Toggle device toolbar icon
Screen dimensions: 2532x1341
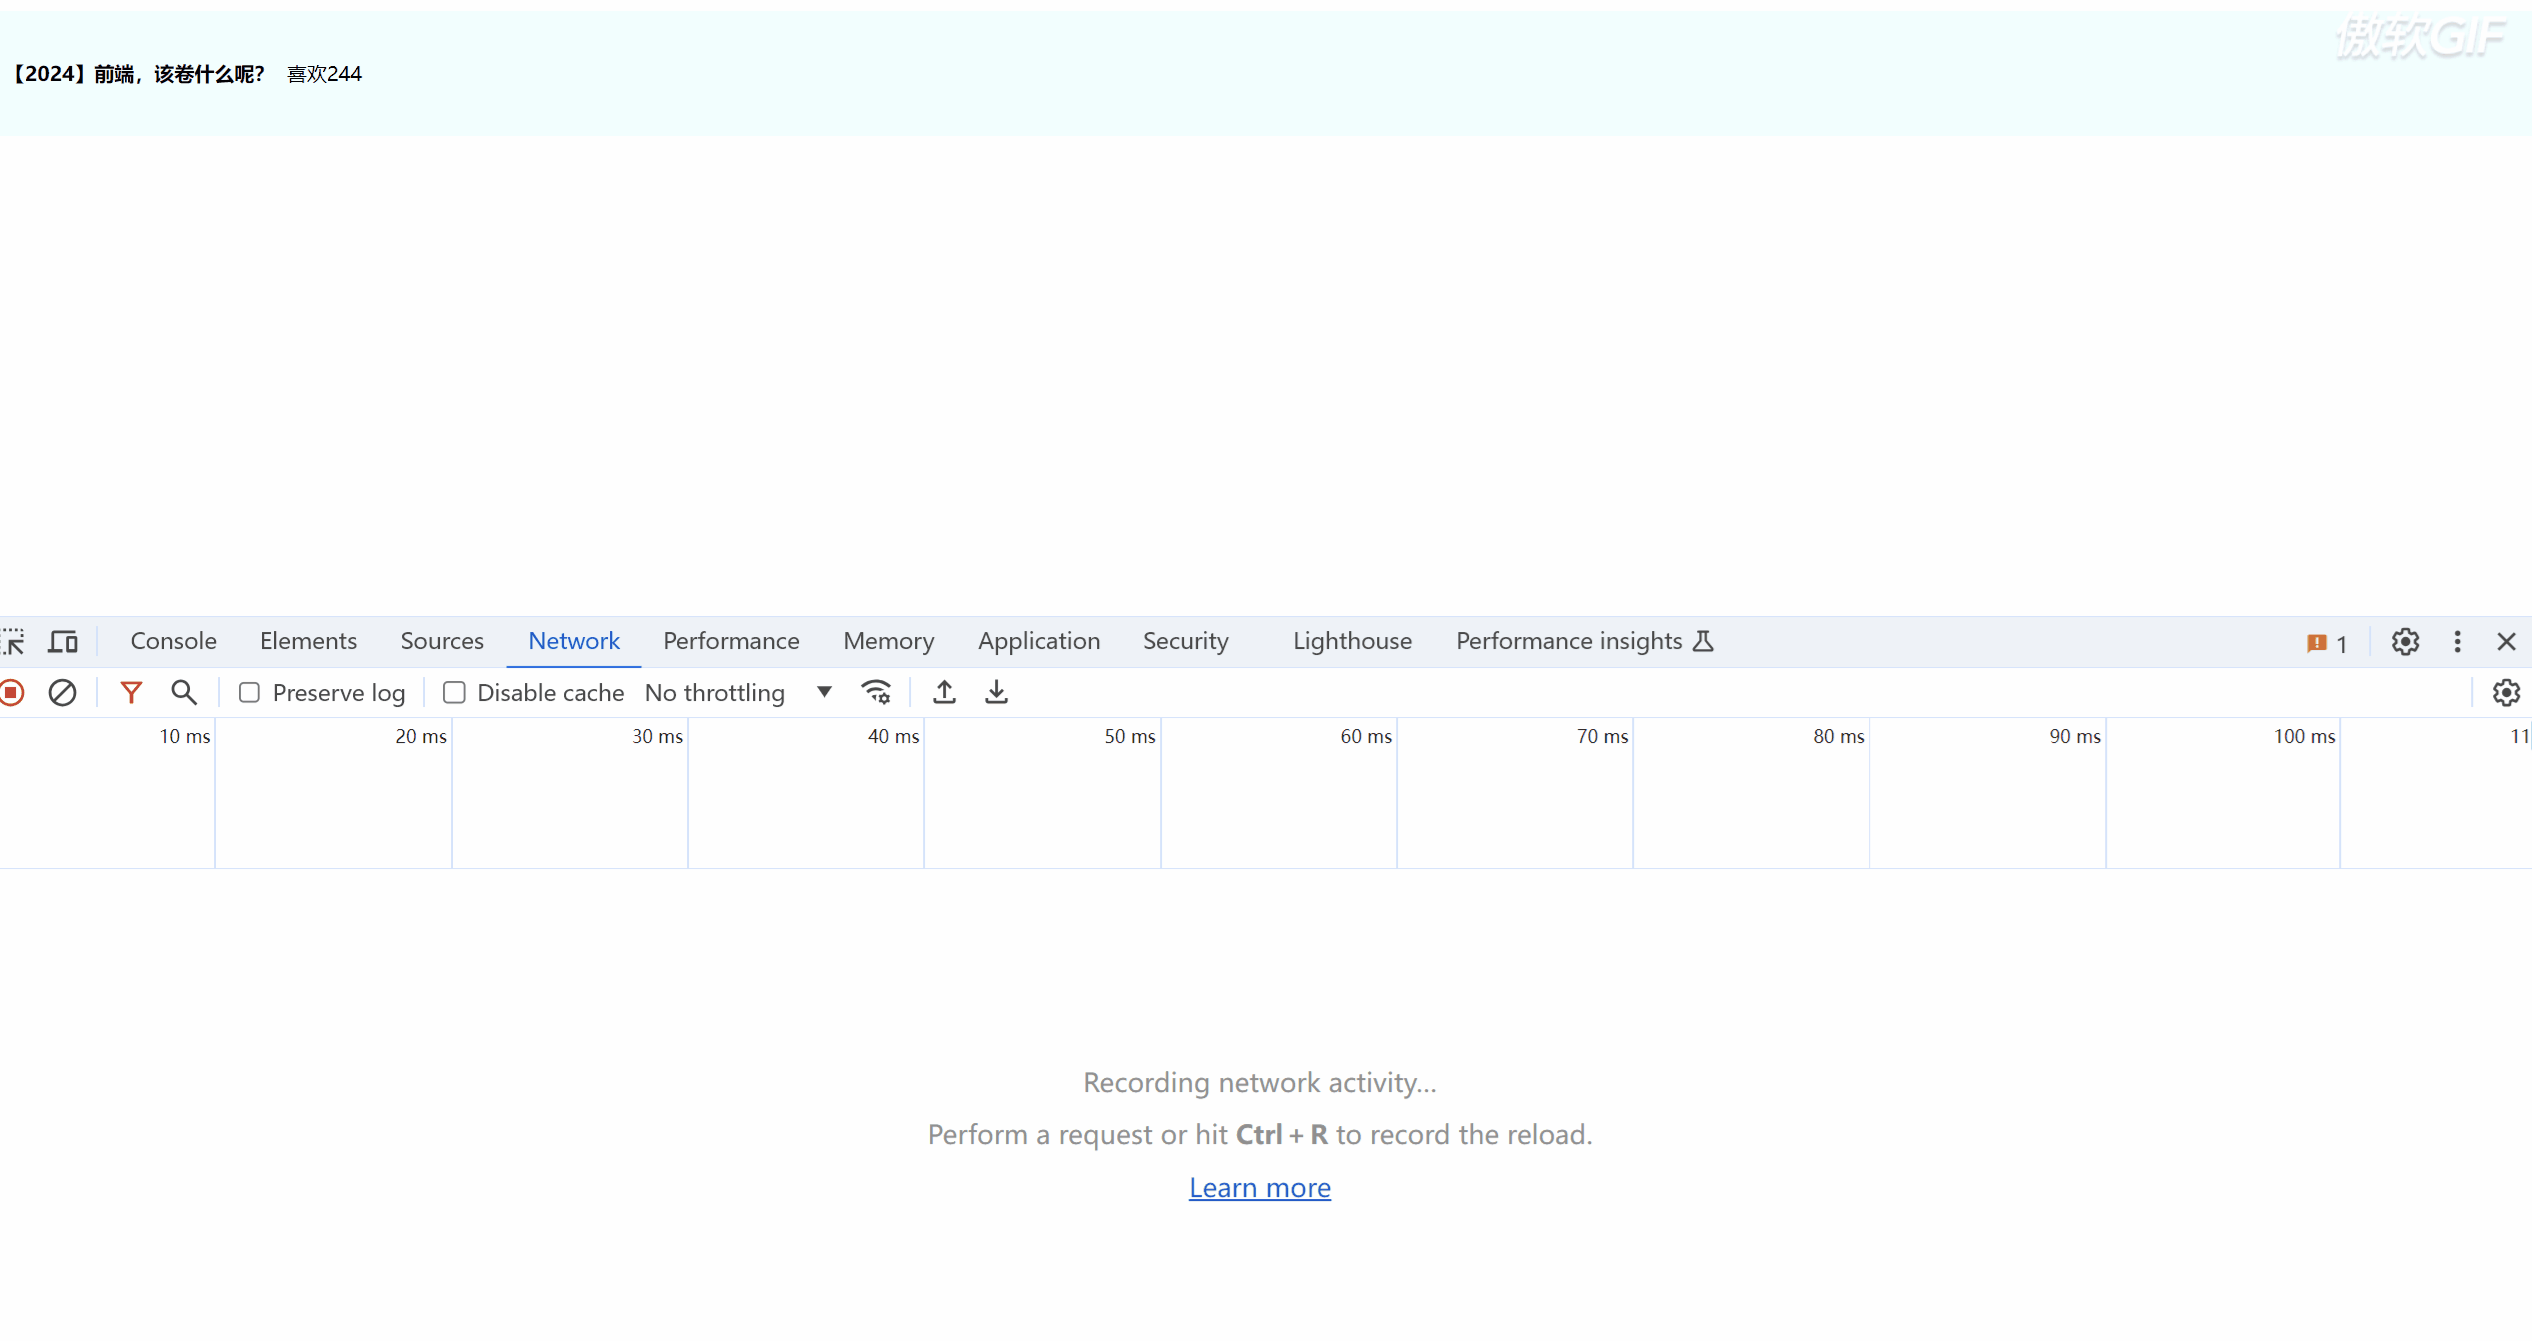[63, 642]
